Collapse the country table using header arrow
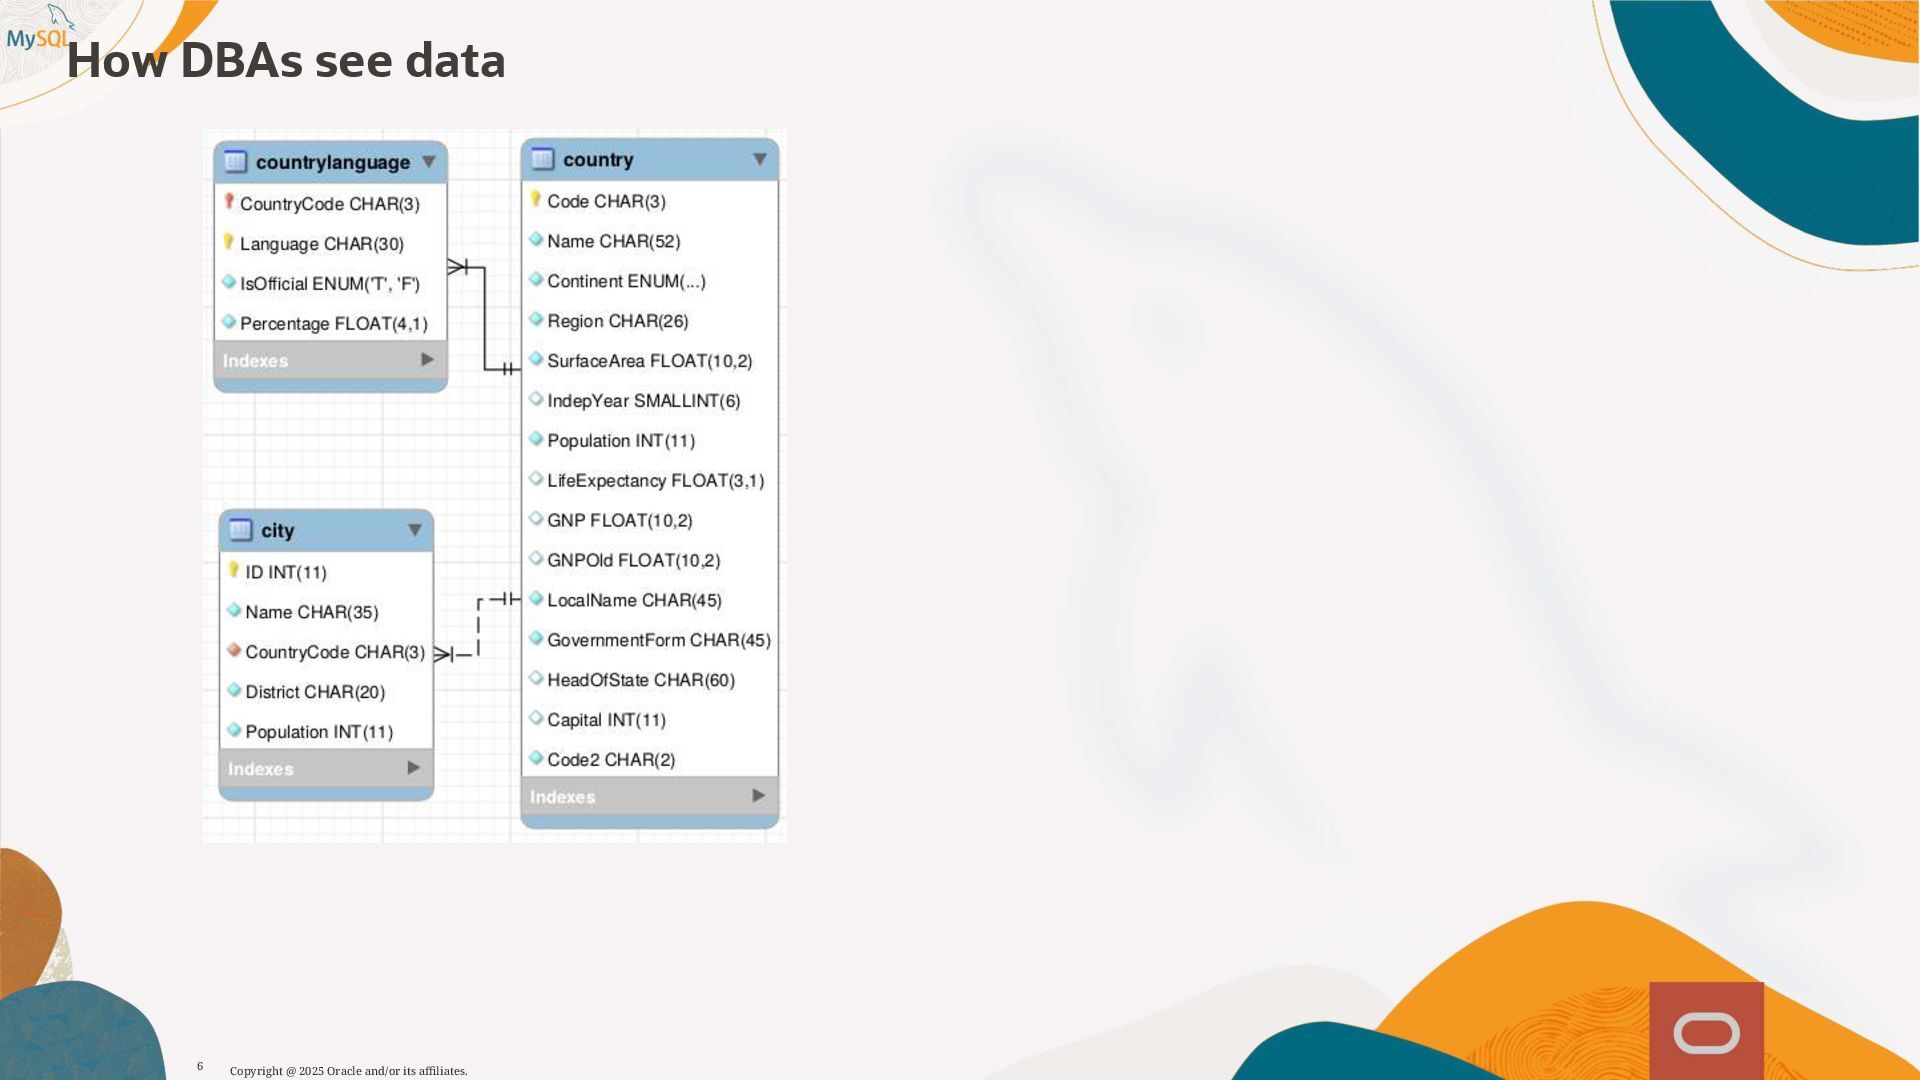This screenshot has width=1920, height=1080. coord(759,159)
